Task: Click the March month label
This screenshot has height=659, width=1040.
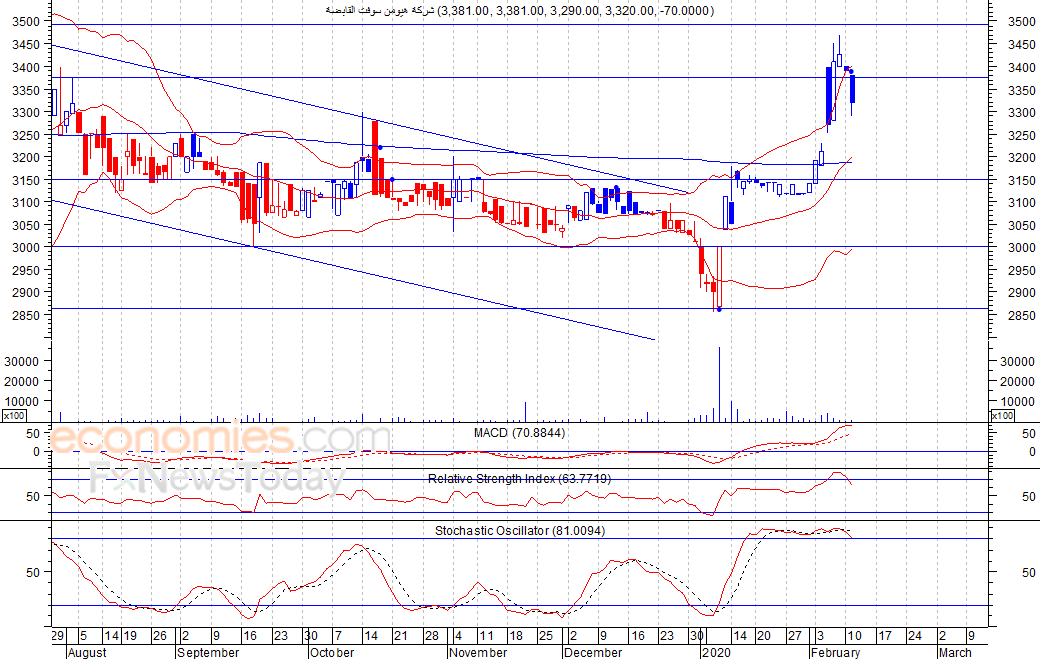Action: [953, 652]
